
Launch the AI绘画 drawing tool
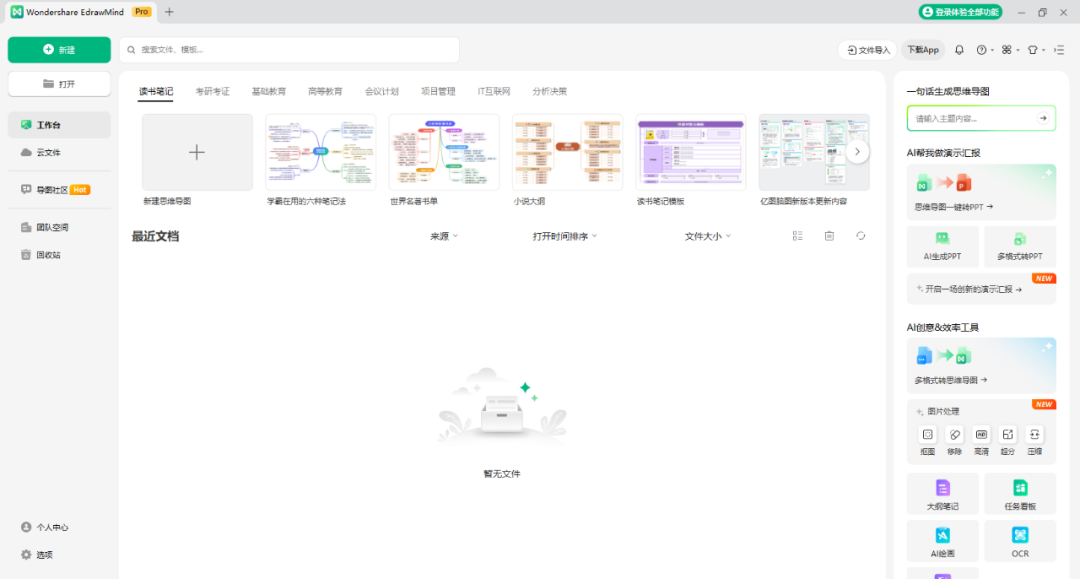tap(942, 539)
